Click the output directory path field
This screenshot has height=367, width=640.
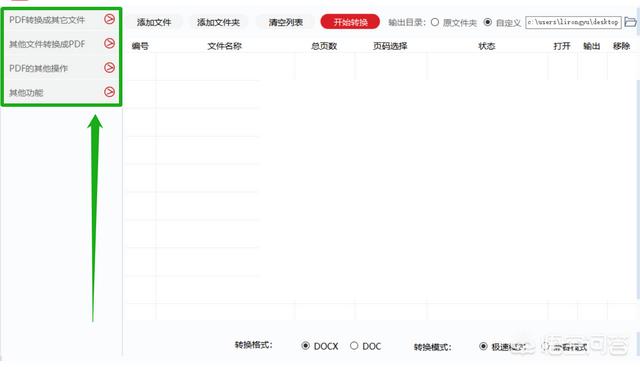[573, 22]
